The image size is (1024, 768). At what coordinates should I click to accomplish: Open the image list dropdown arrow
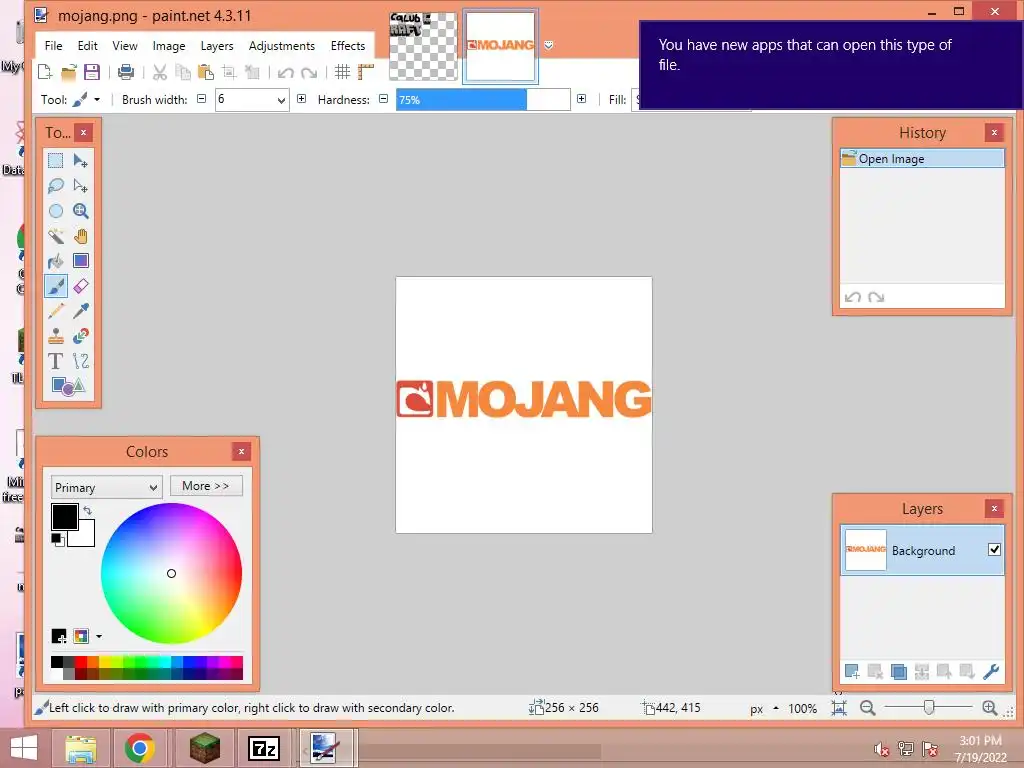coord(549,45)
